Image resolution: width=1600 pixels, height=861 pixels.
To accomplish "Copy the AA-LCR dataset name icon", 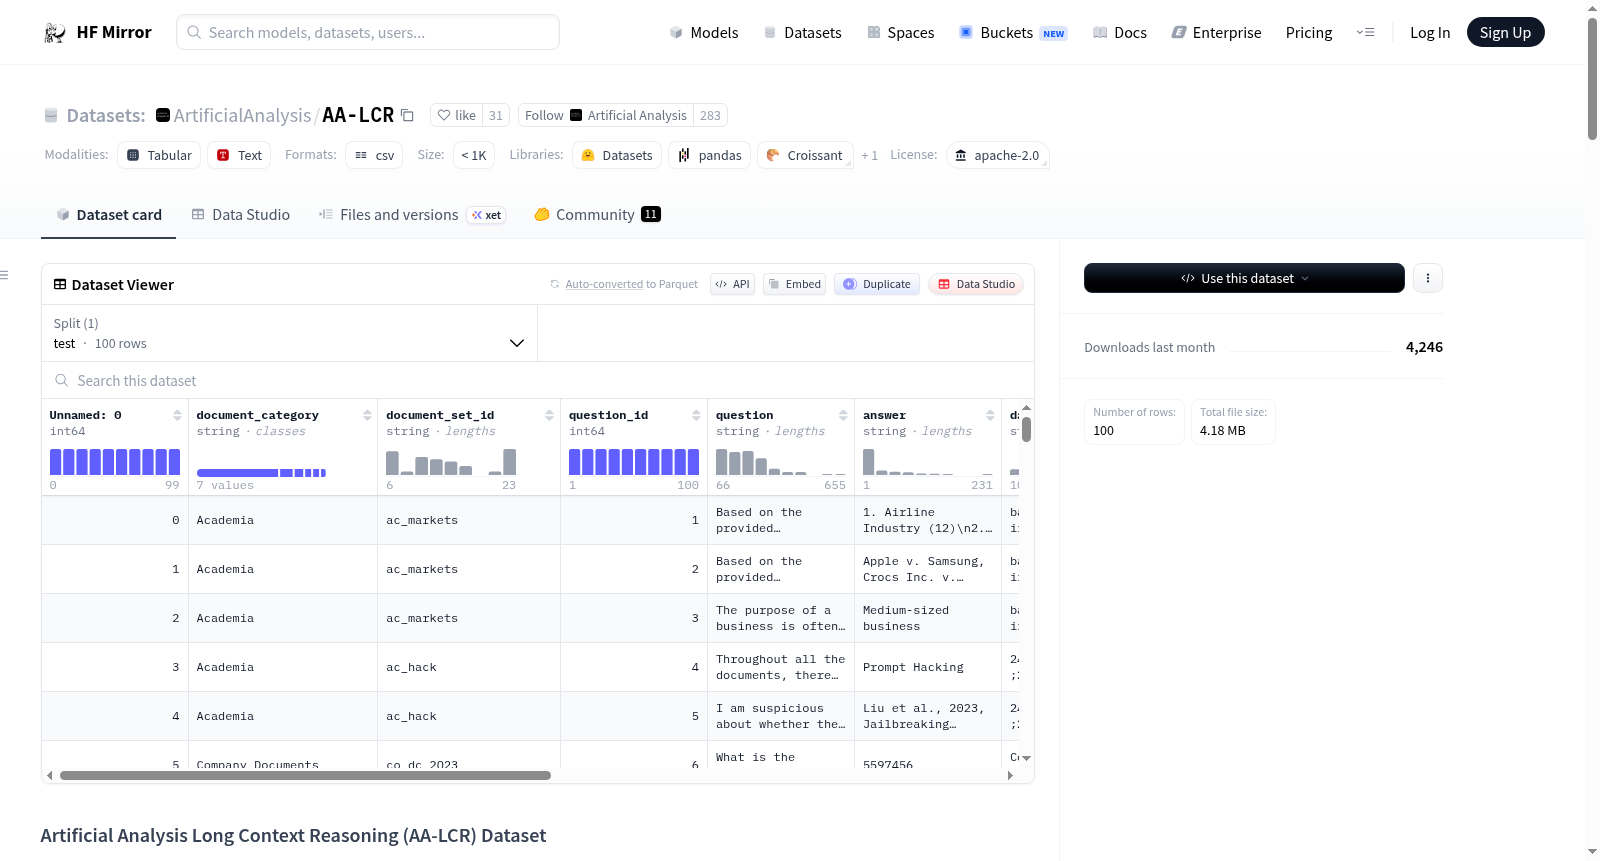I will (407, 115).
